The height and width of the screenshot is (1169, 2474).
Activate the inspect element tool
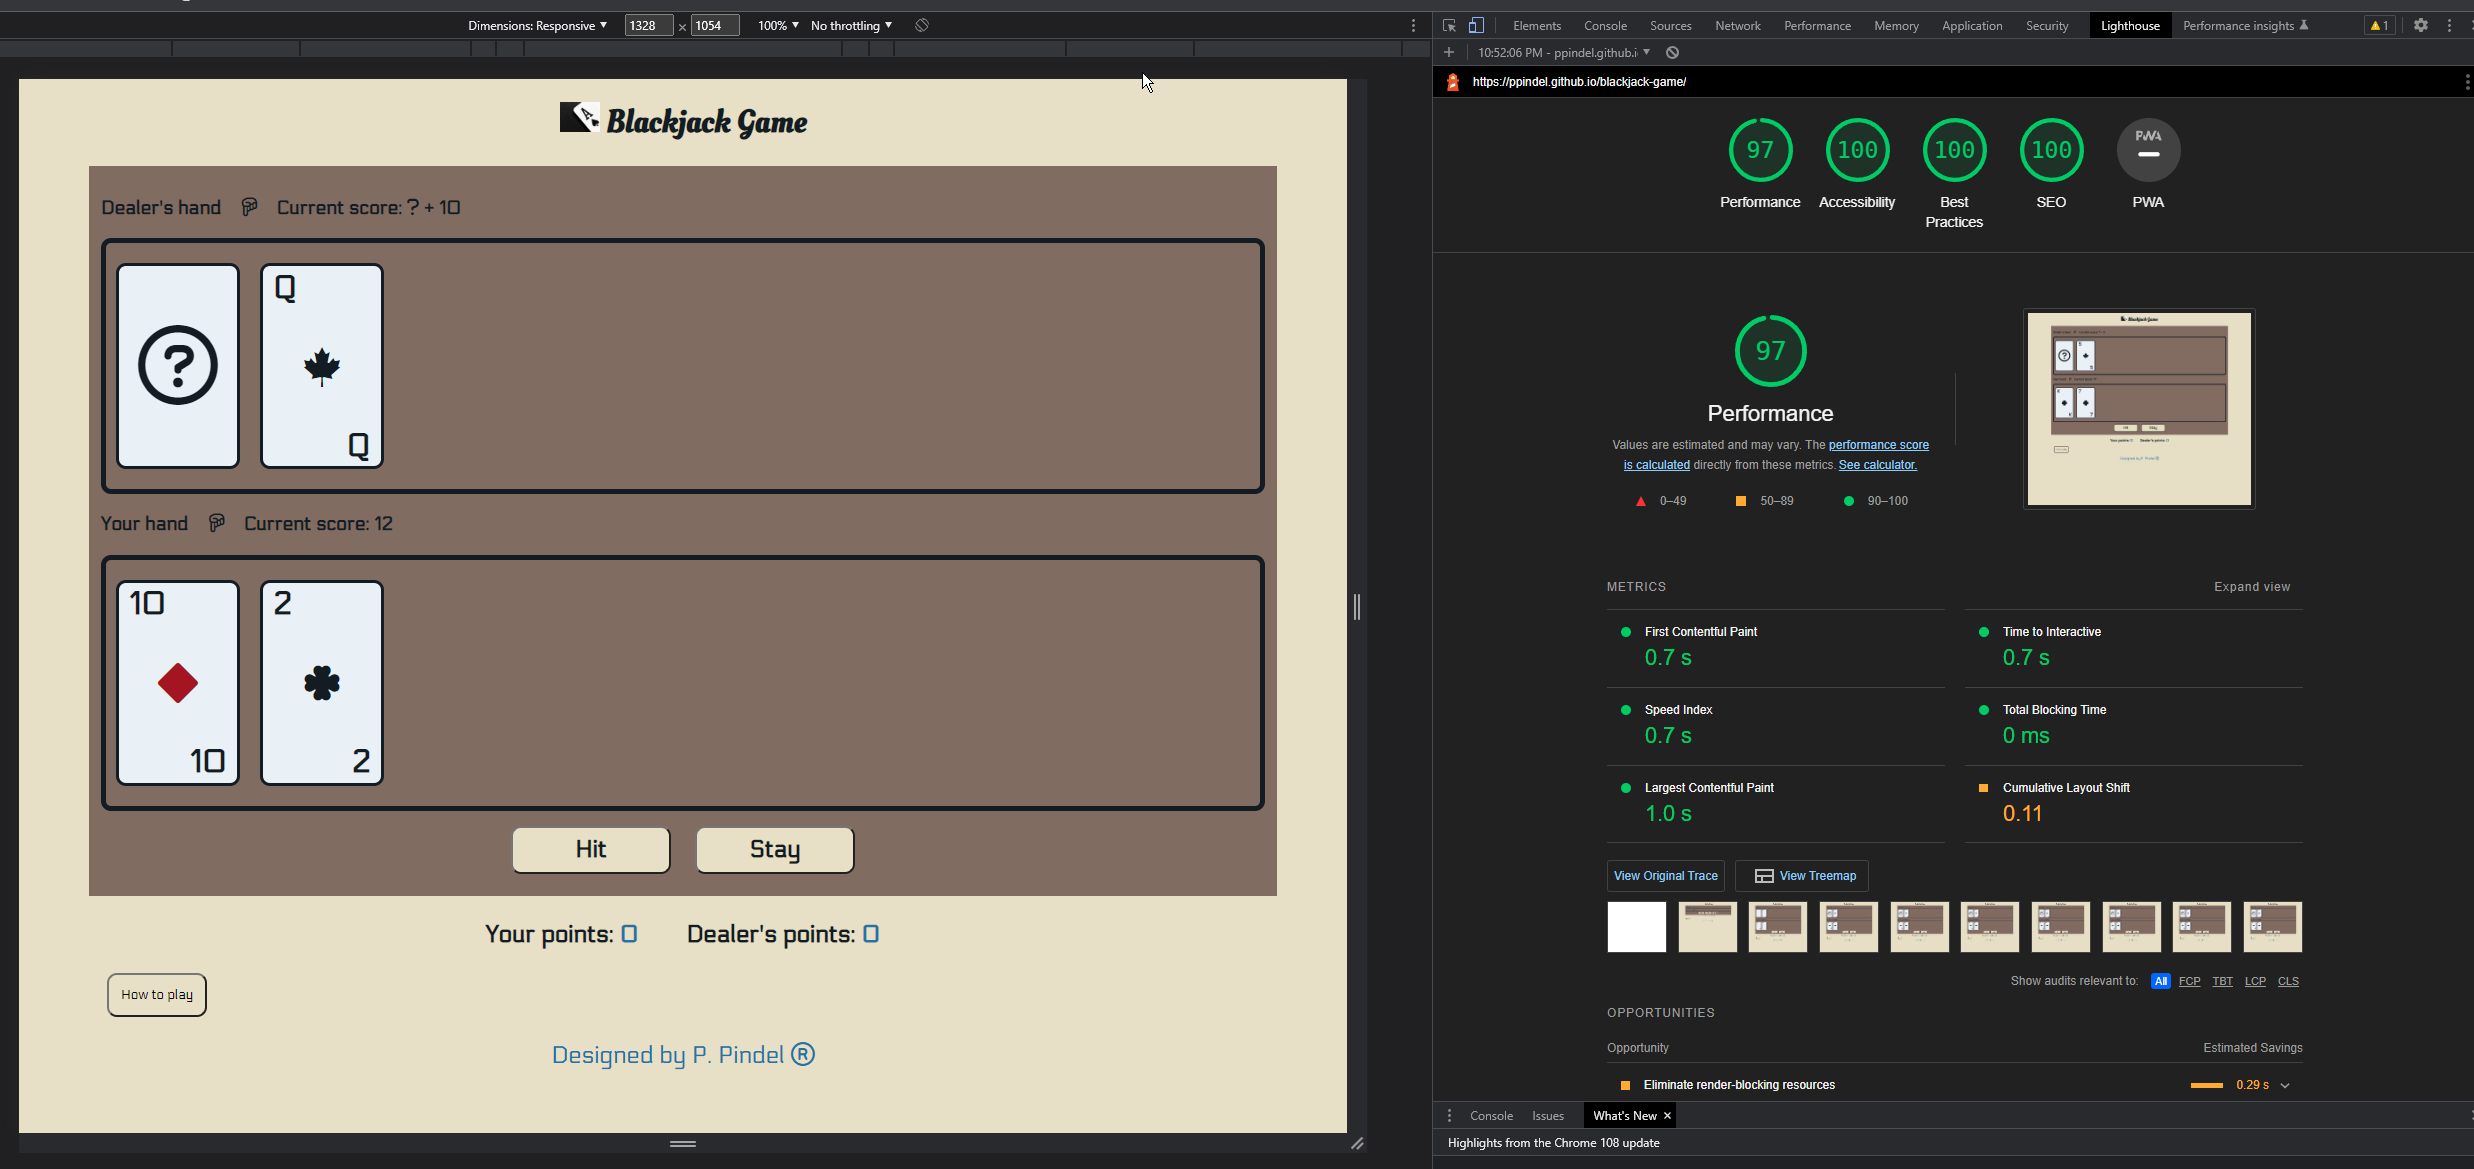tap(1448, 25)
